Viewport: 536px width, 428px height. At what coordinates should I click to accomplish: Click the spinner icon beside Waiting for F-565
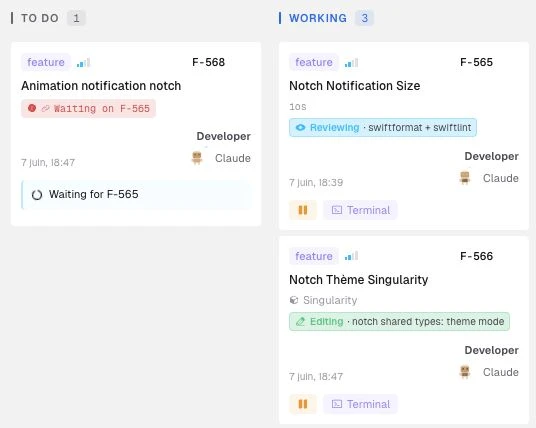pyautogui.click(x=37, y=195)
